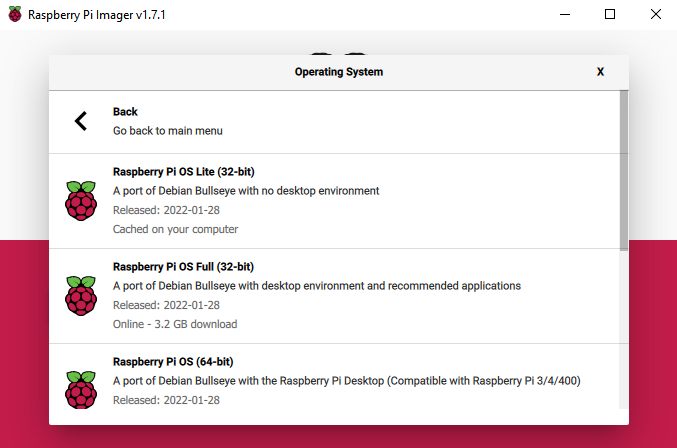
Task: Click 'Cached on your computer' text
Action: coord(175,229)
